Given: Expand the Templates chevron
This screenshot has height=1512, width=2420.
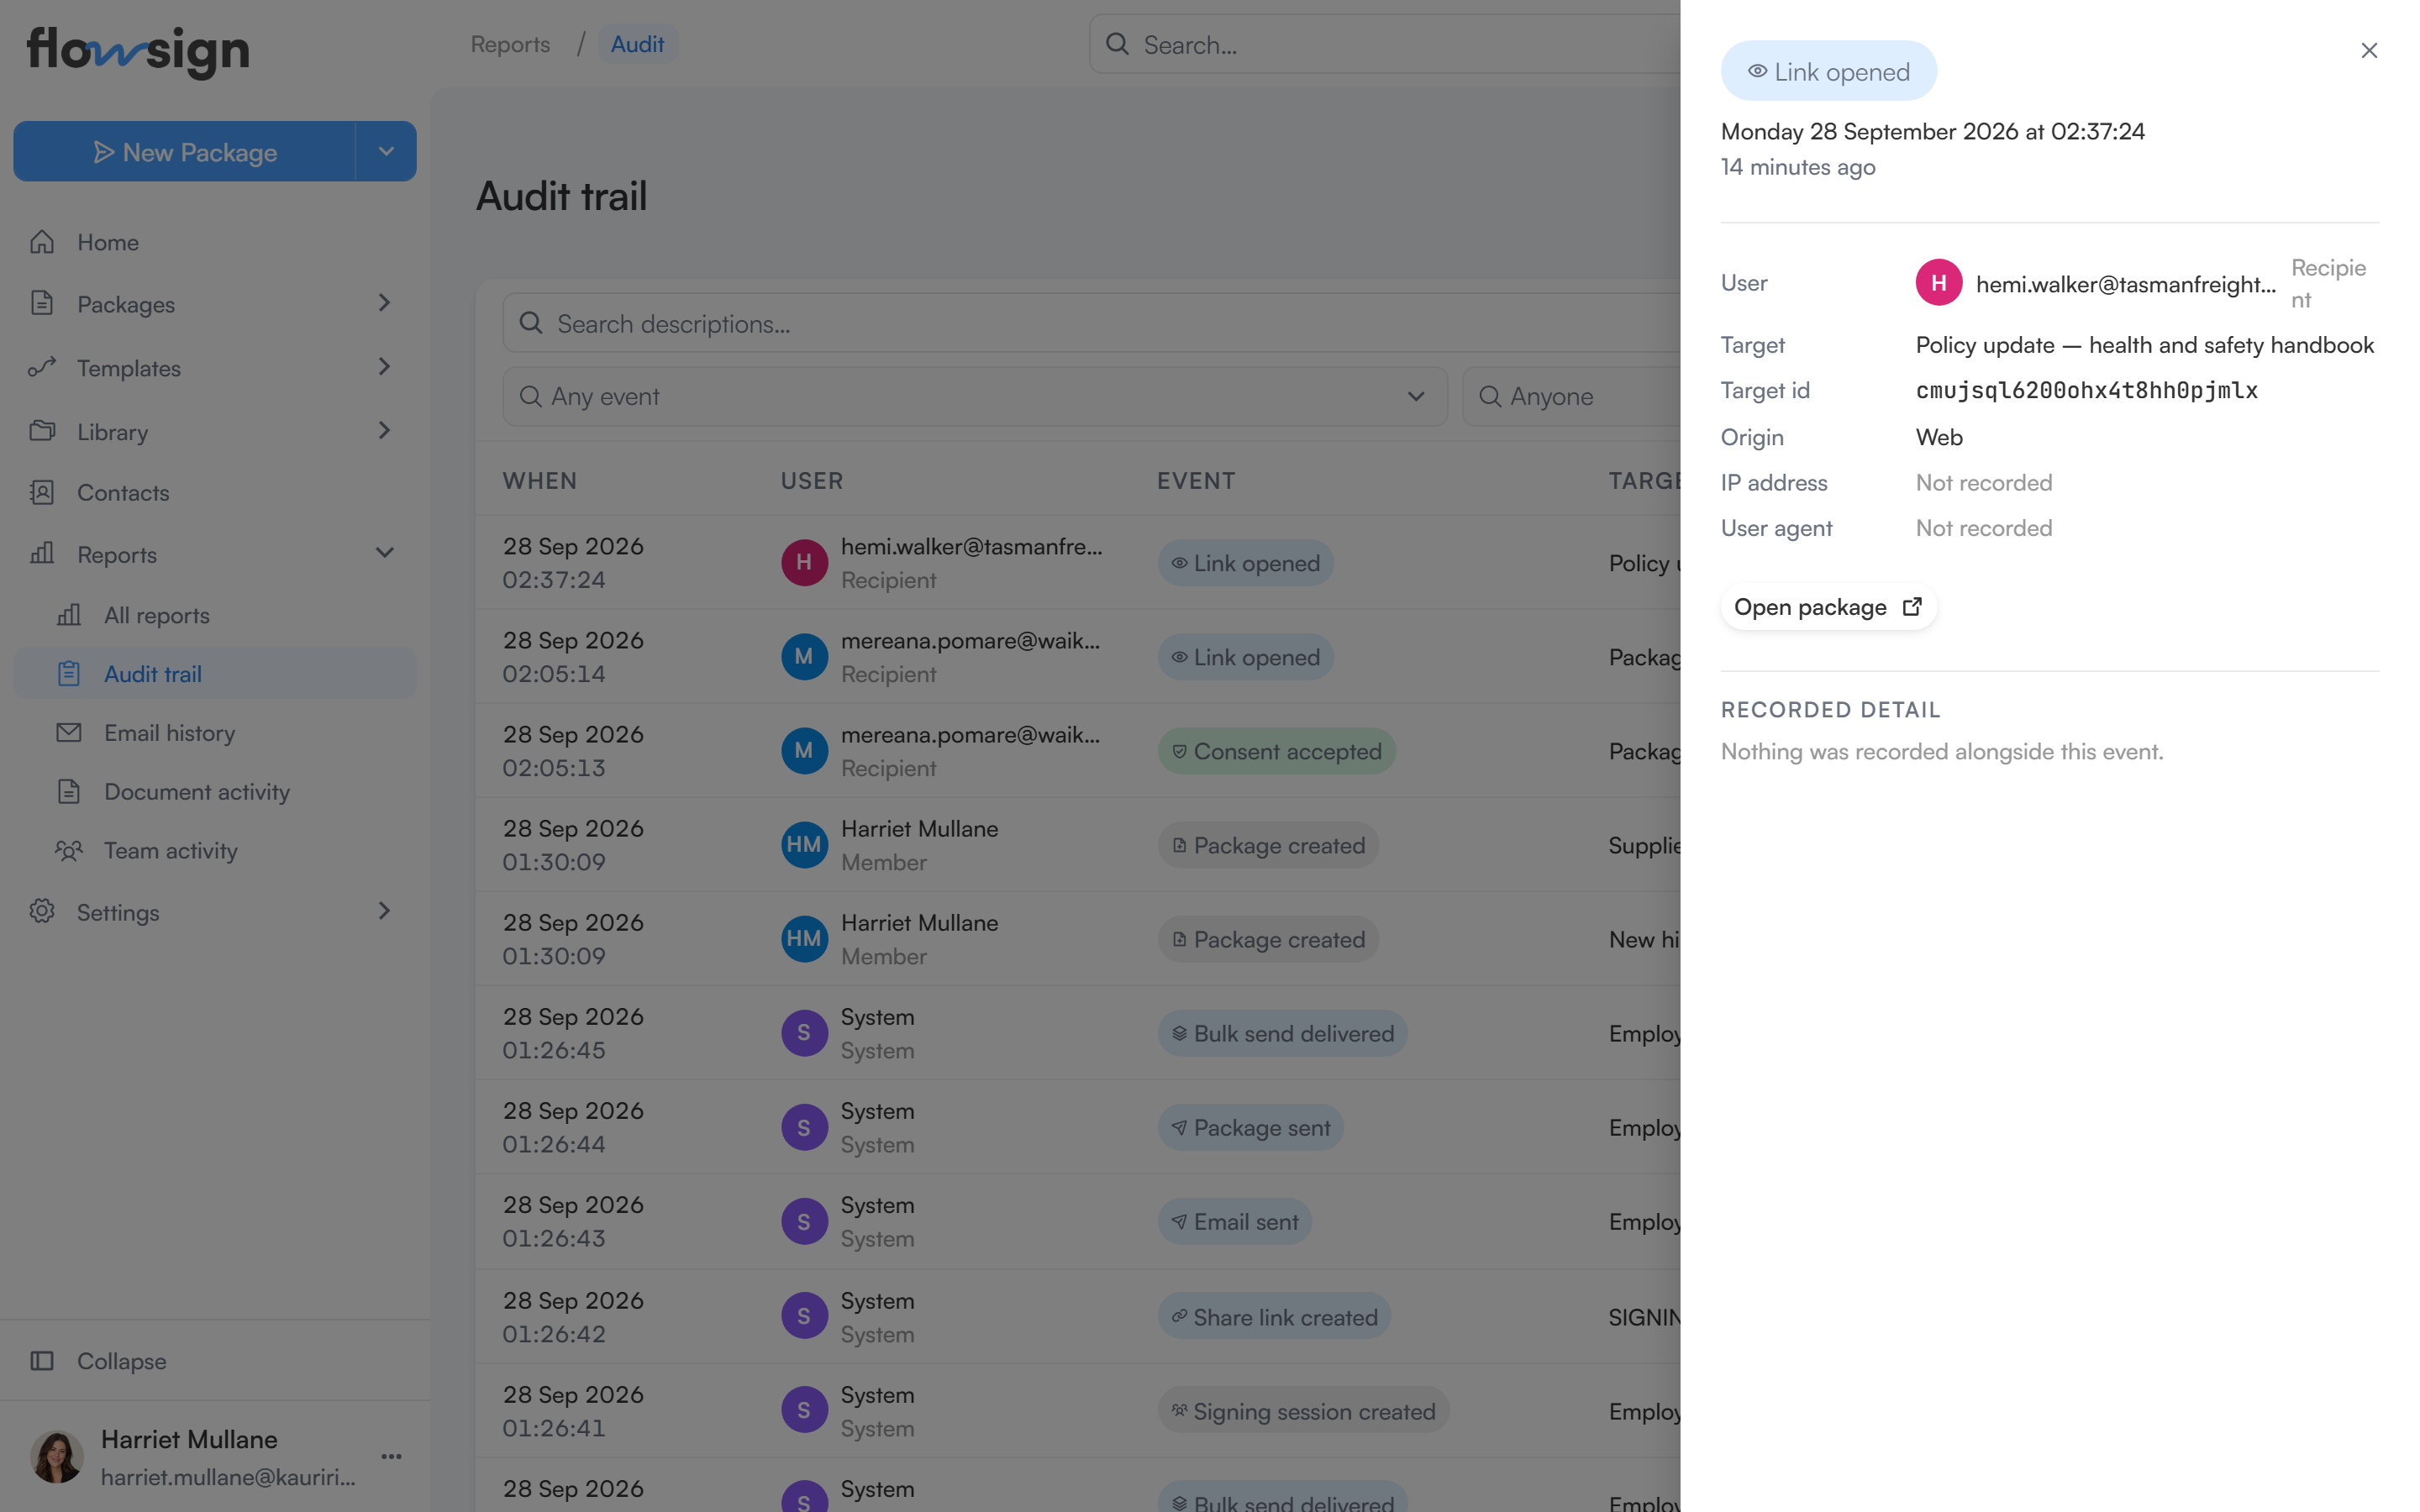Looking at the screenshot, I should click(384, 367).
